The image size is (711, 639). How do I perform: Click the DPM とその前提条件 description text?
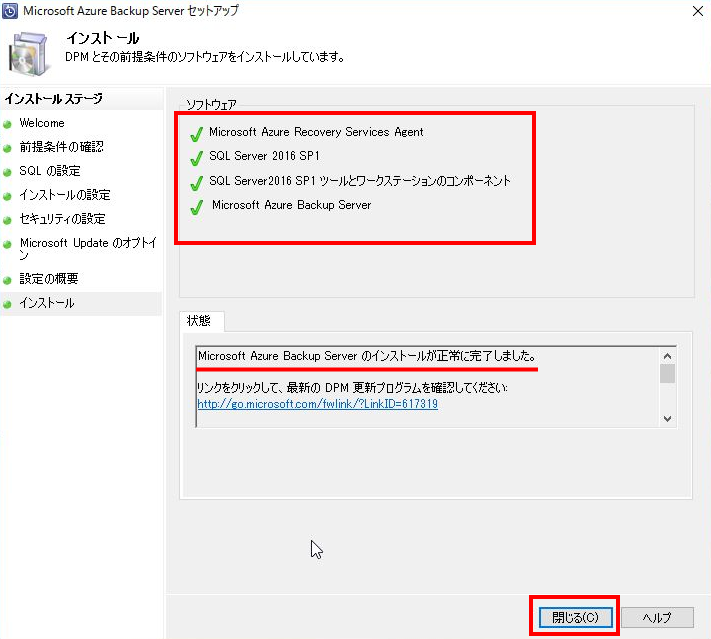[205, 57]
